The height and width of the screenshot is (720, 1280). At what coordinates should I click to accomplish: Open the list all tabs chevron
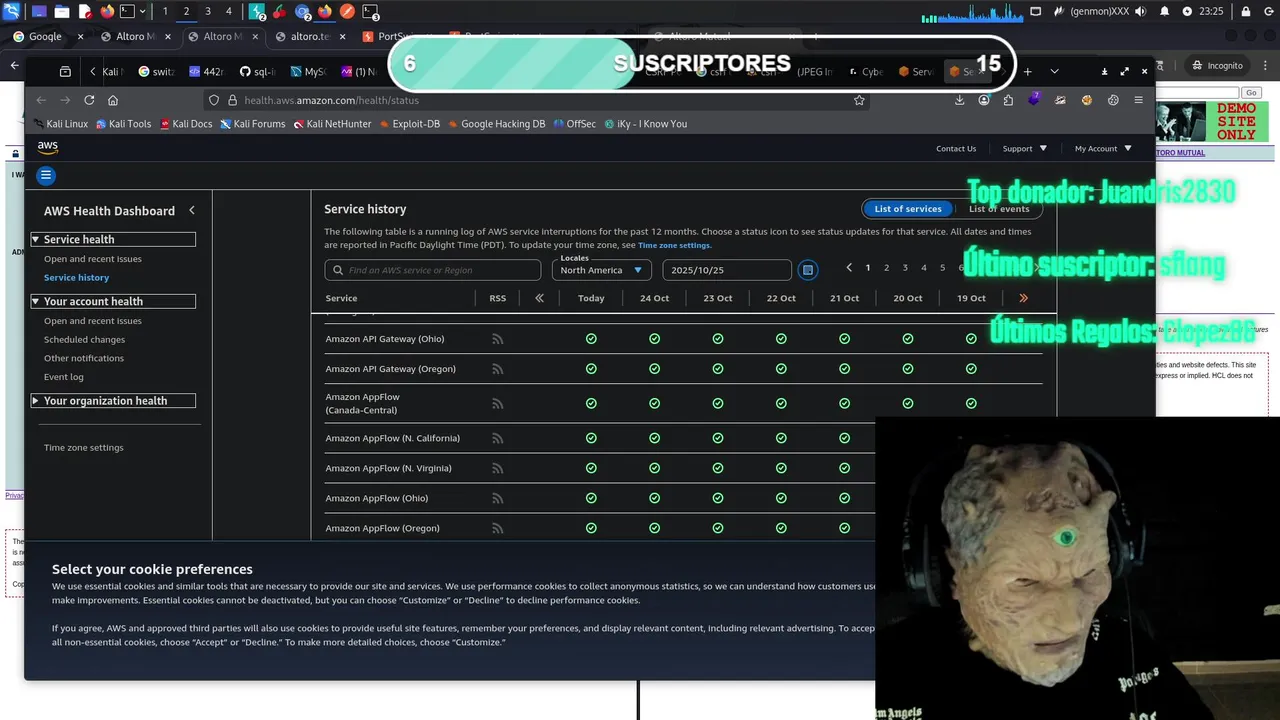point(1054,72)
